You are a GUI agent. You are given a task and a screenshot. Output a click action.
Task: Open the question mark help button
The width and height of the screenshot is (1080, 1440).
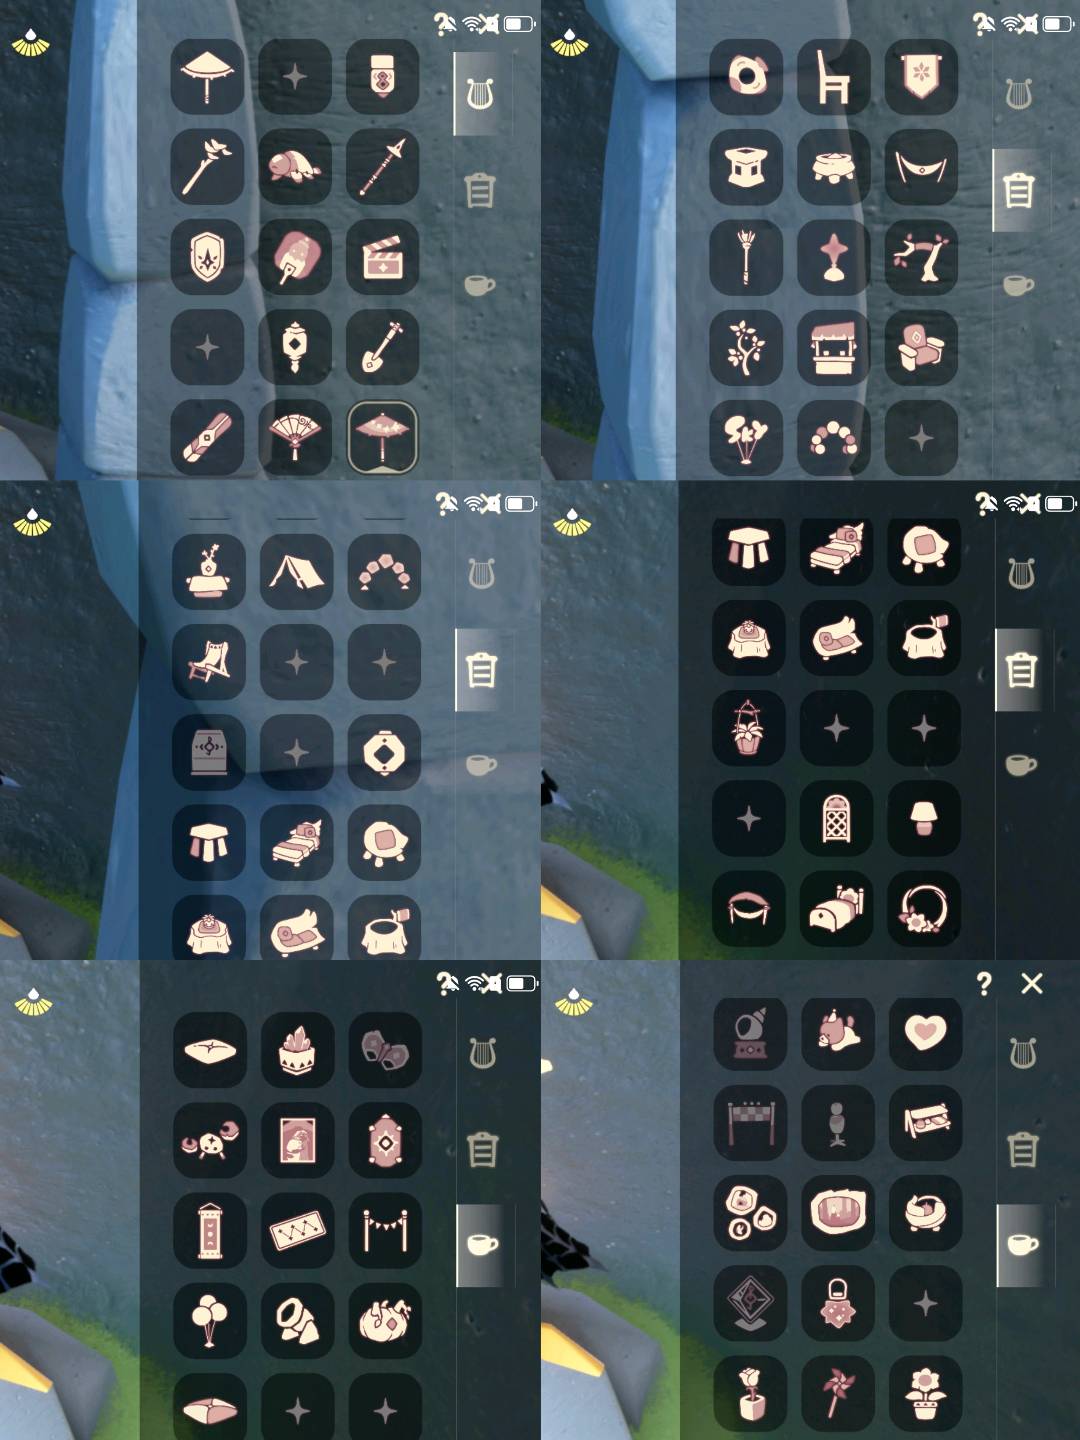coord(984,984)
